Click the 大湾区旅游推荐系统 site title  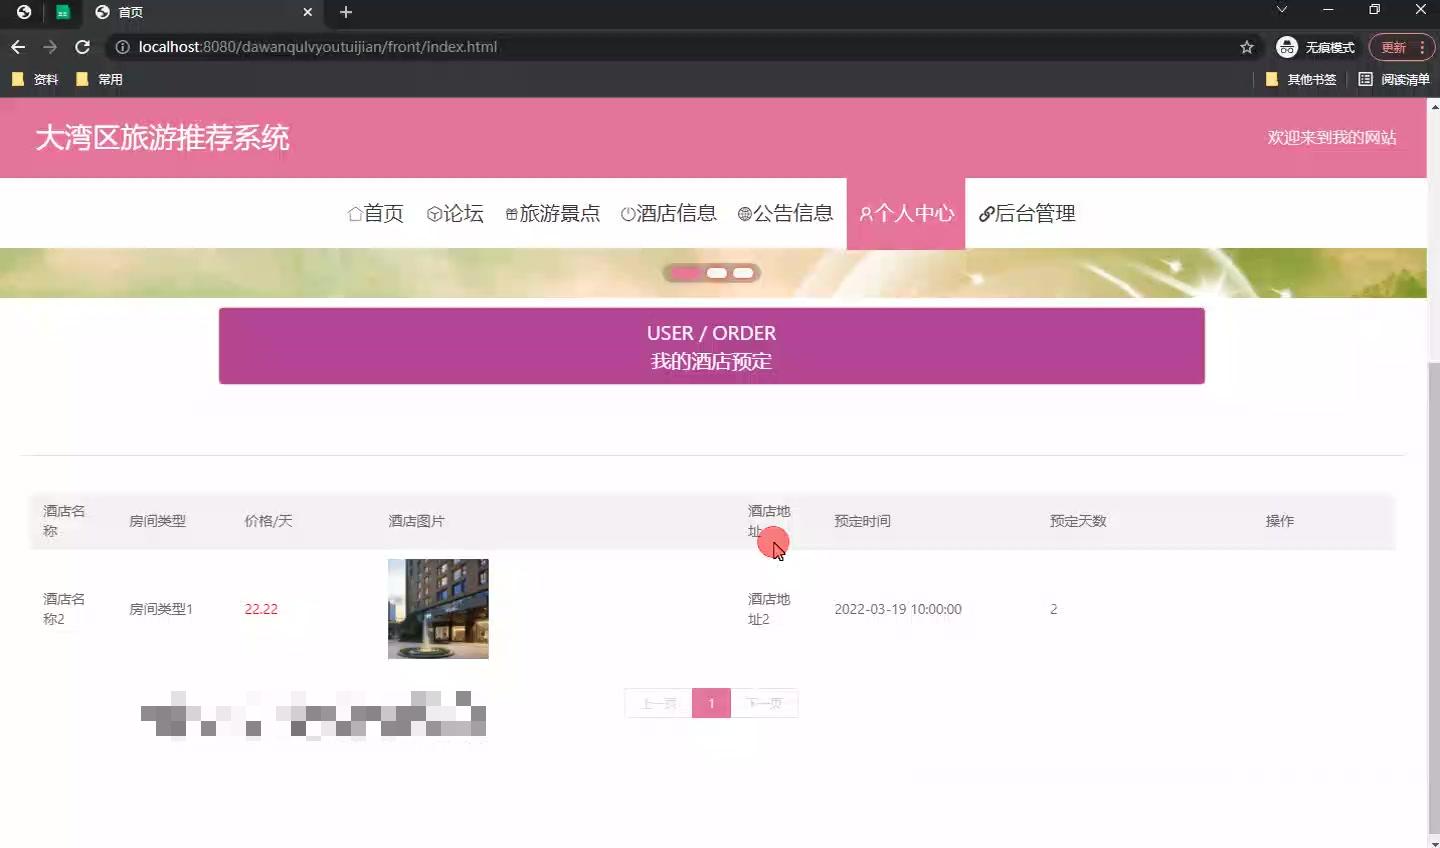[x=162, y=138]
